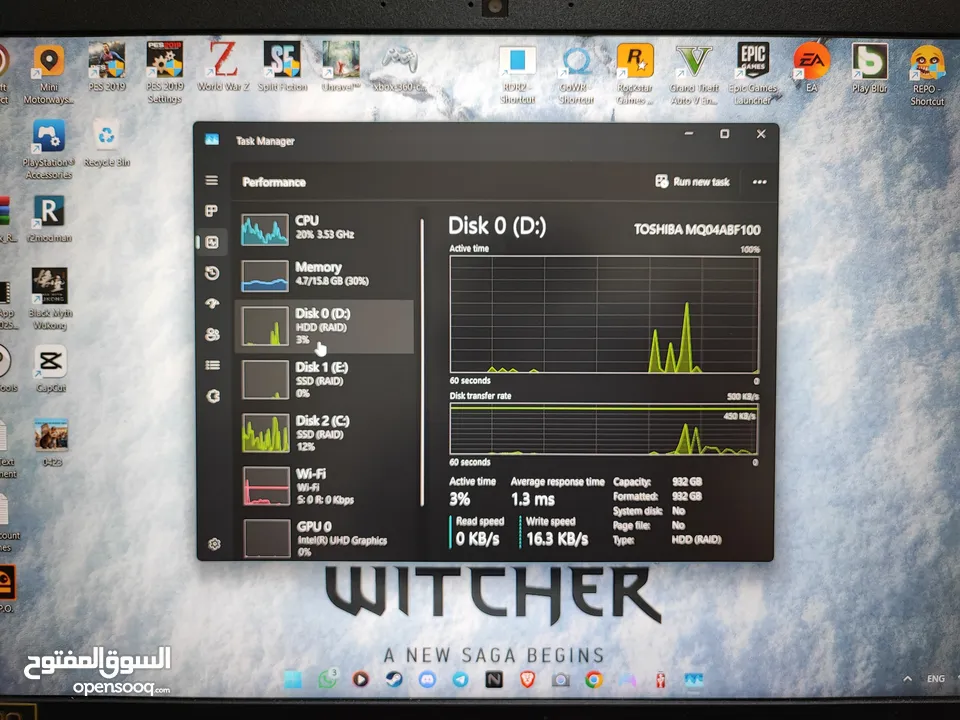This screenshot has height=720, width=960.
Task: Click Run new task button
Action: (x=692, y=182)
